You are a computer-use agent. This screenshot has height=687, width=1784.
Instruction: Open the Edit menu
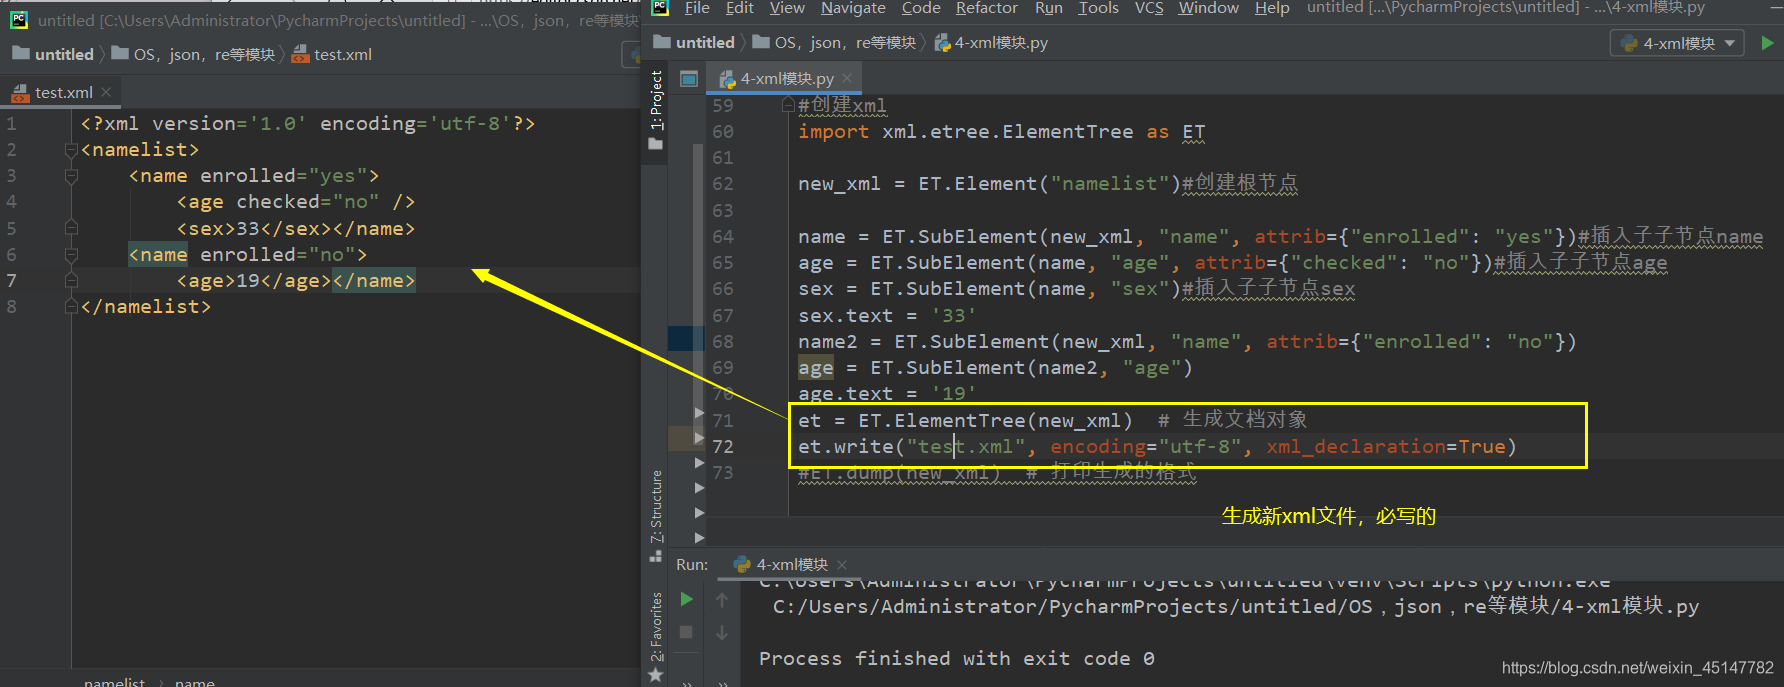tap(740, 8)
